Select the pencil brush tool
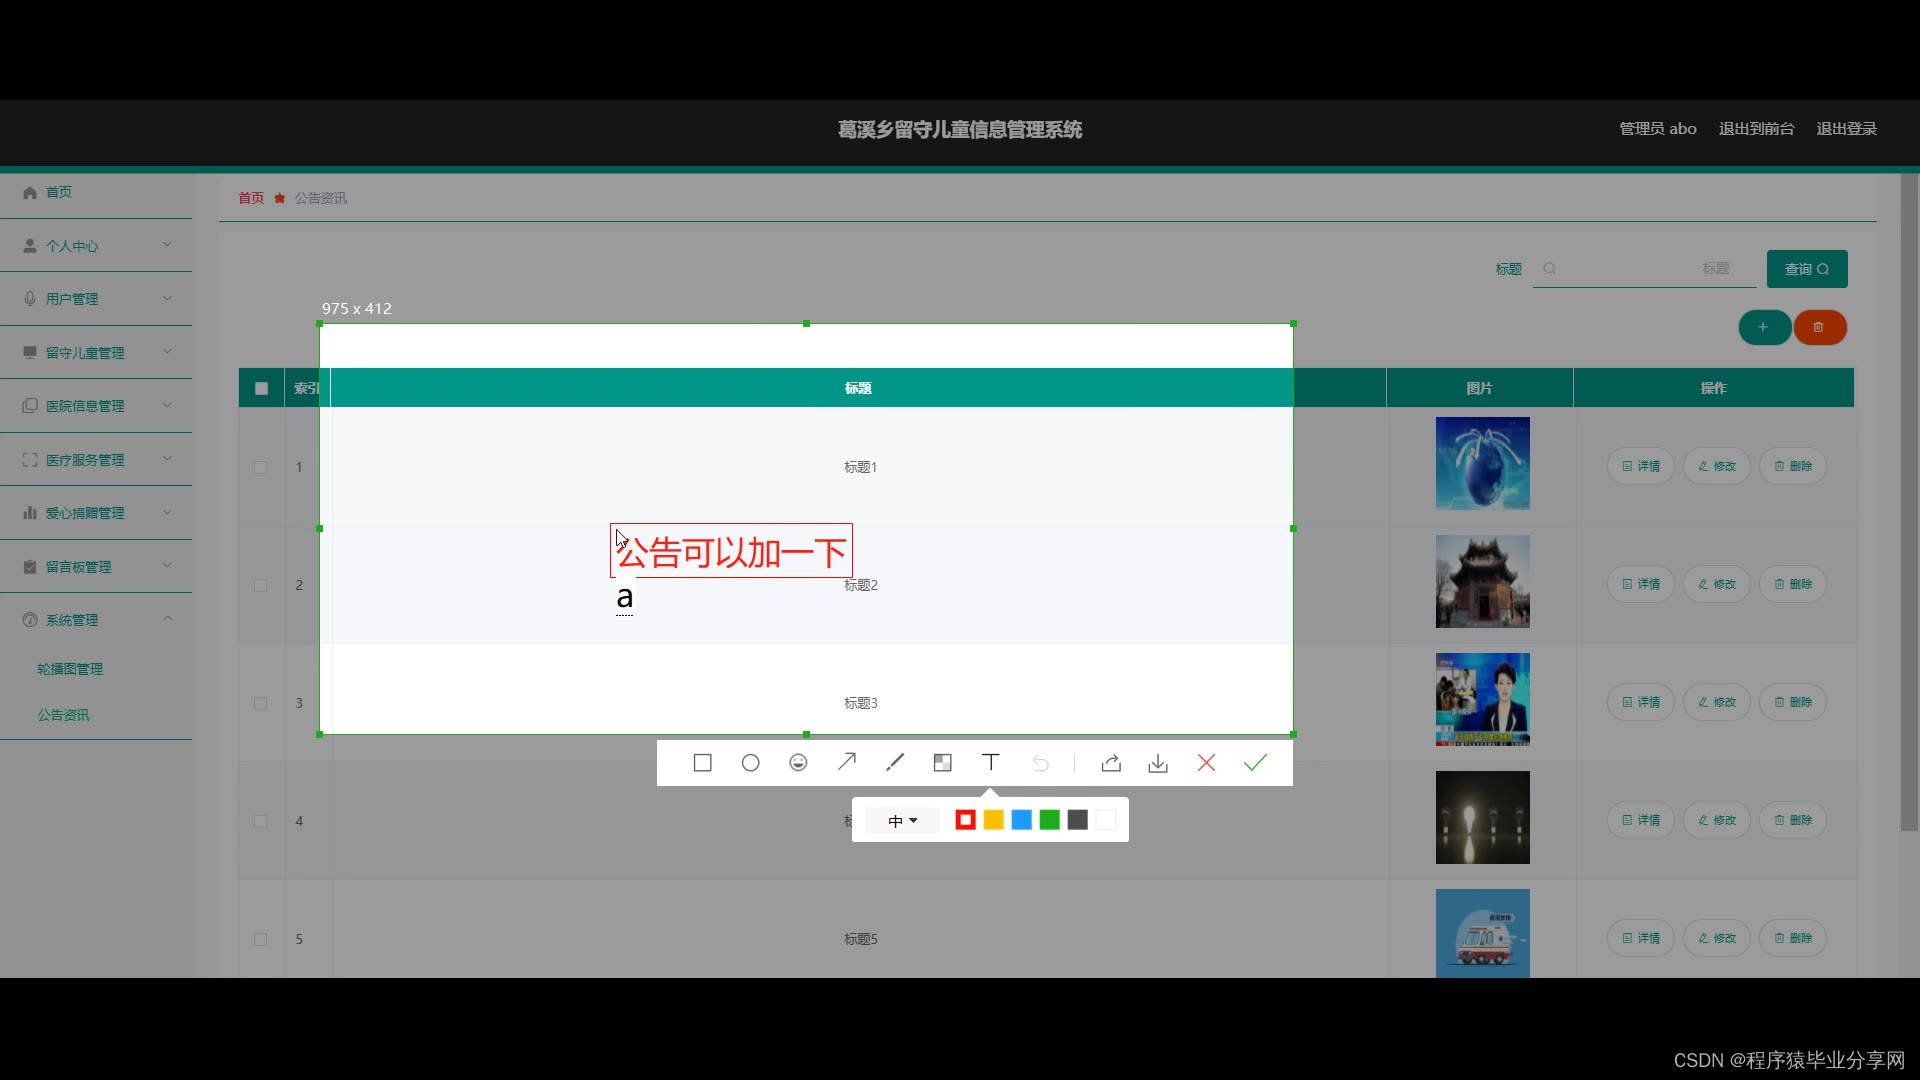Screen dimensions: 1920x1080 (894, 762)
